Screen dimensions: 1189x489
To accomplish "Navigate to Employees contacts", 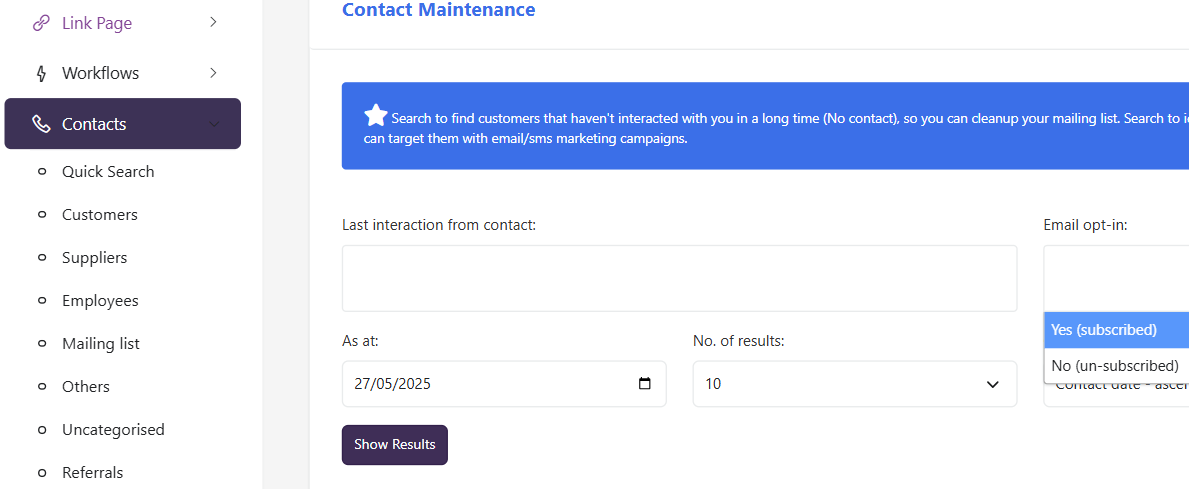I will pos(100,300).
